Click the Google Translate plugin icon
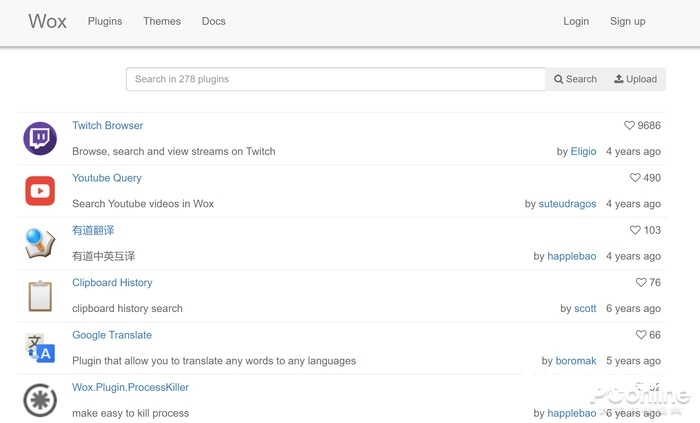Viewport: 700px width, 423px height. [40, 348]
